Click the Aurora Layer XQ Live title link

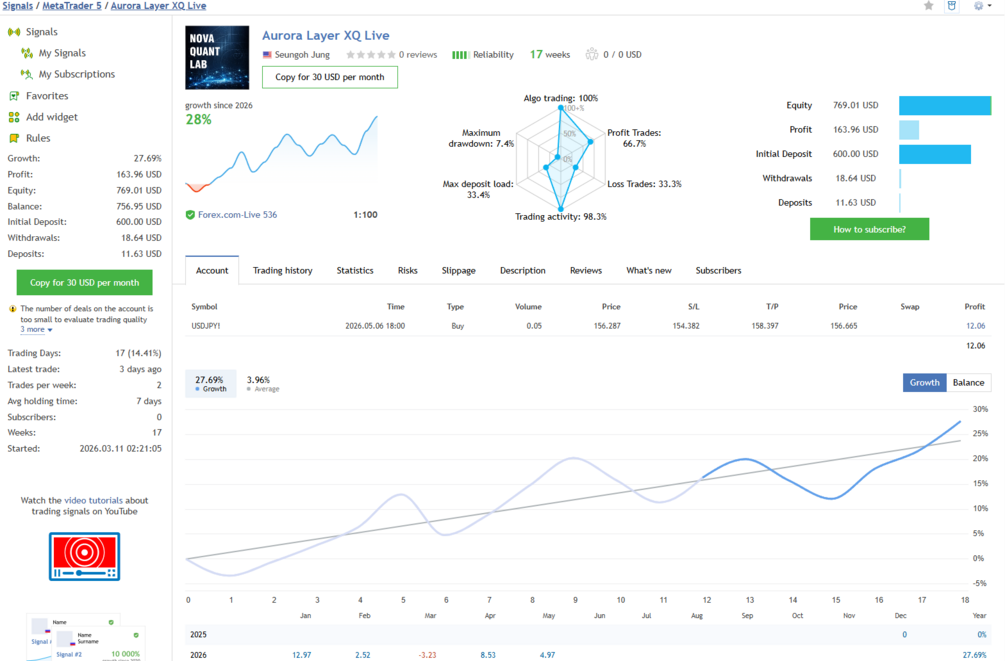pos(326,36)
